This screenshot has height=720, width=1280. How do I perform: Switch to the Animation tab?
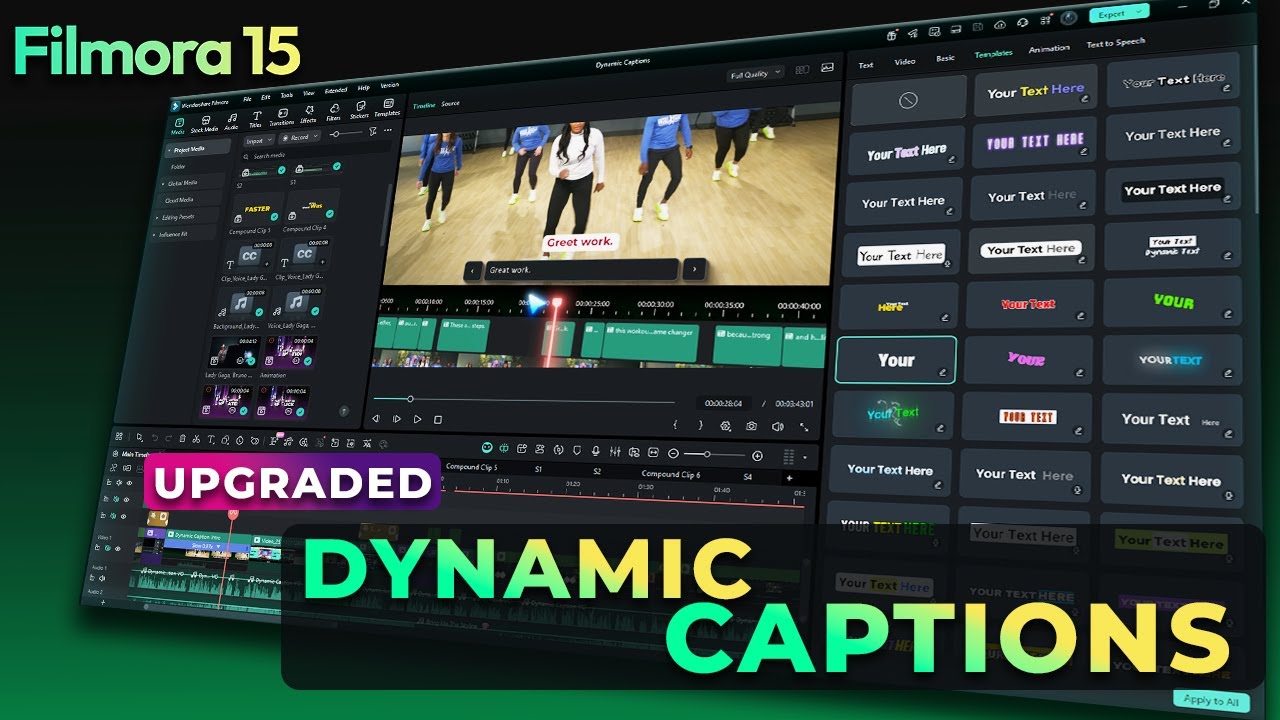pos(1049,48)
